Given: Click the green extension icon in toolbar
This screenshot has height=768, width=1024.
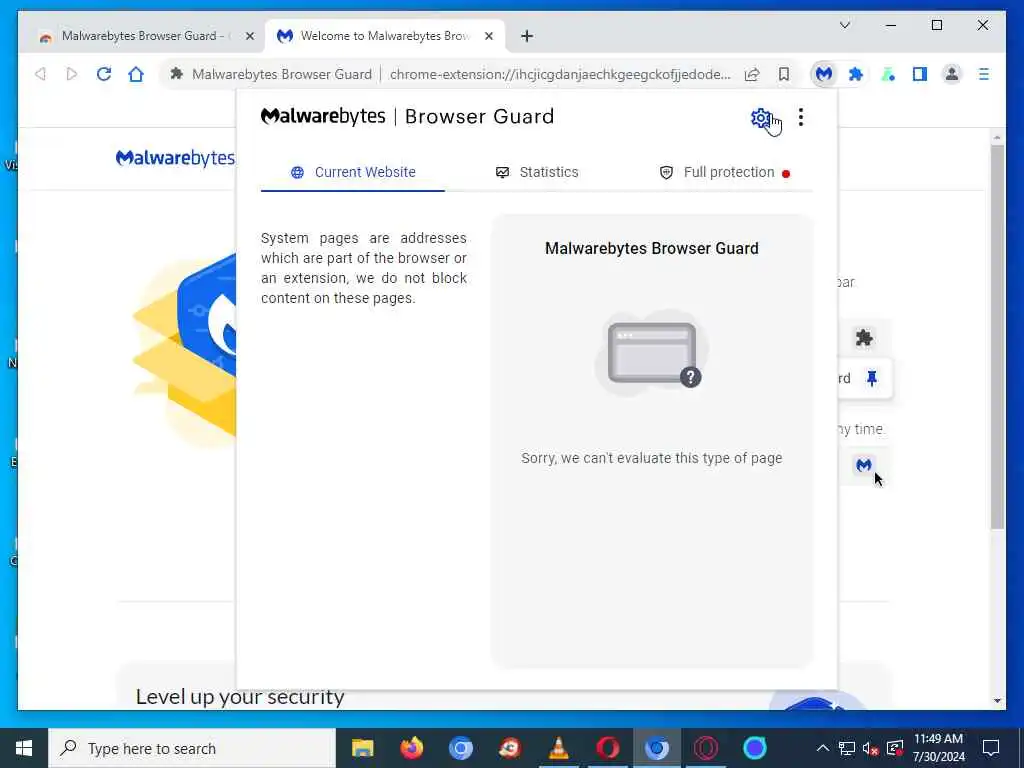Looking at the screenshot, I should coord(888,74).
